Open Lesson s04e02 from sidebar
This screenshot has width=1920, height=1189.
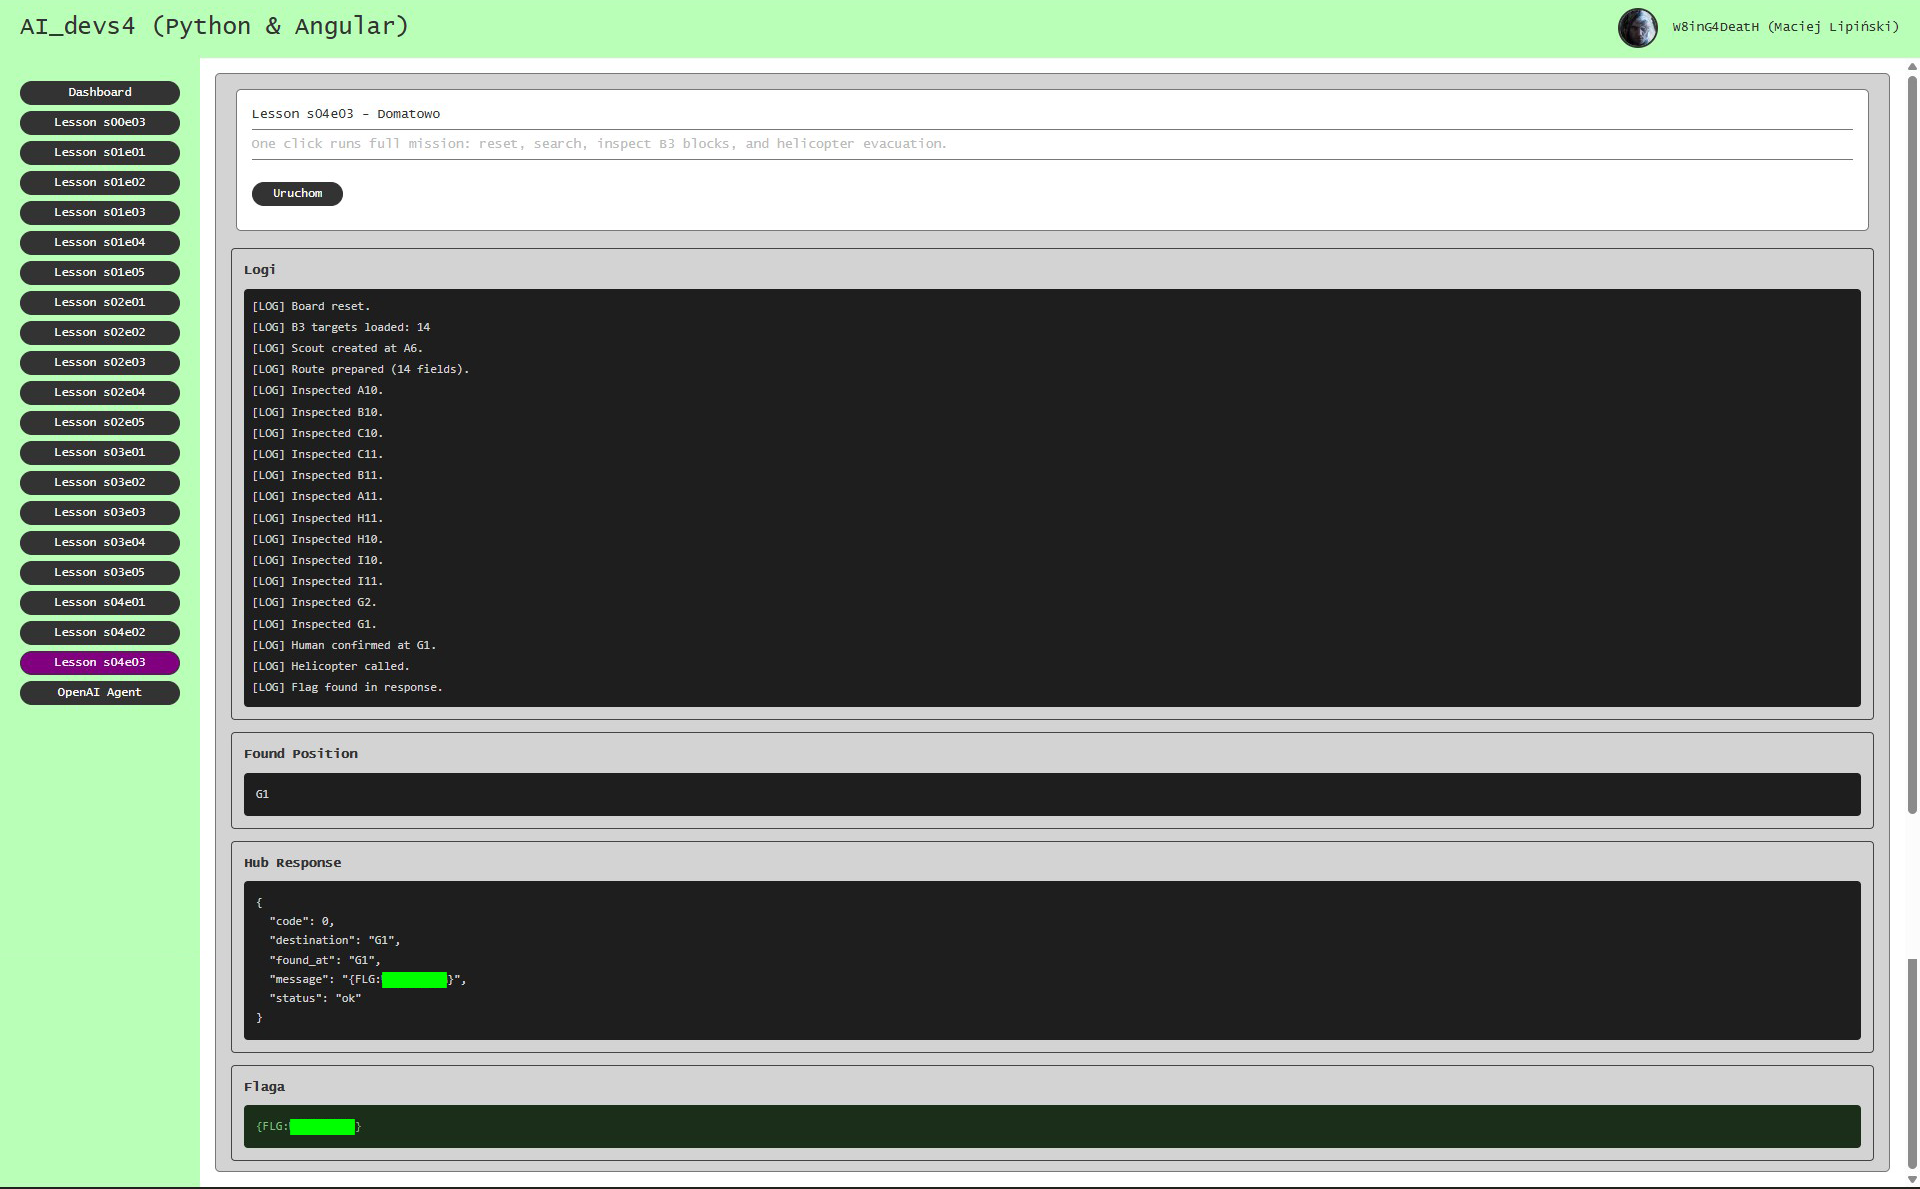(100, 632)
